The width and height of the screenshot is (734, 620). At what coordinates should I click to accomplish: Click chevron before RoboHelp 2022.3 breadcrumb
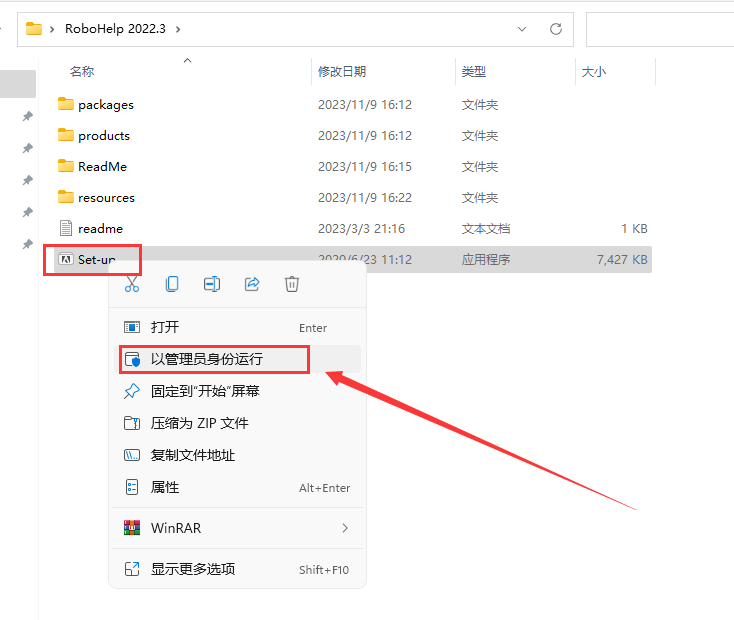pyautogui.click(x=52, y=29)
